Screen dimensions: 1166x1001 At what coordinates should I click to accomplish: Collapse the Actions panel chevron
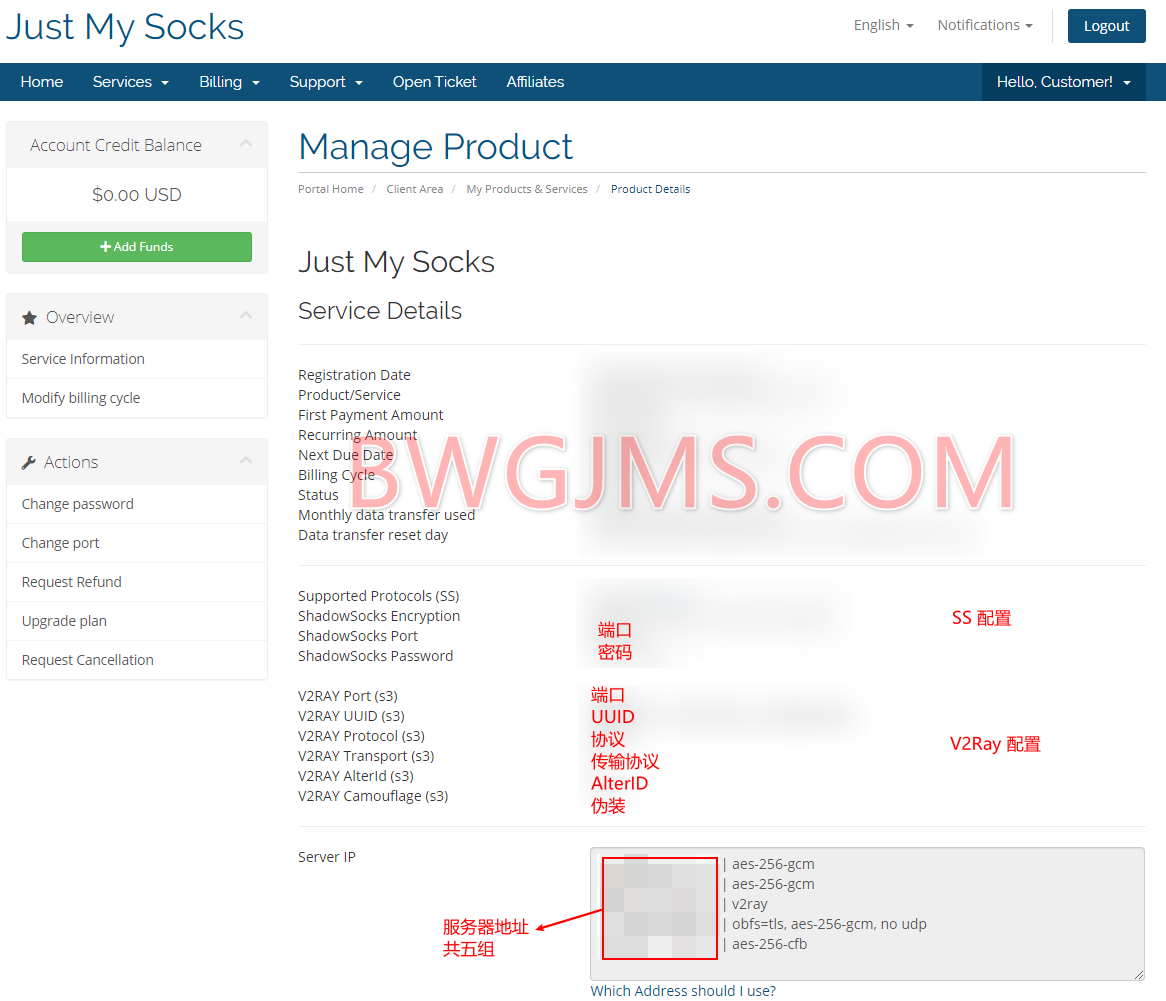(246, 461)
